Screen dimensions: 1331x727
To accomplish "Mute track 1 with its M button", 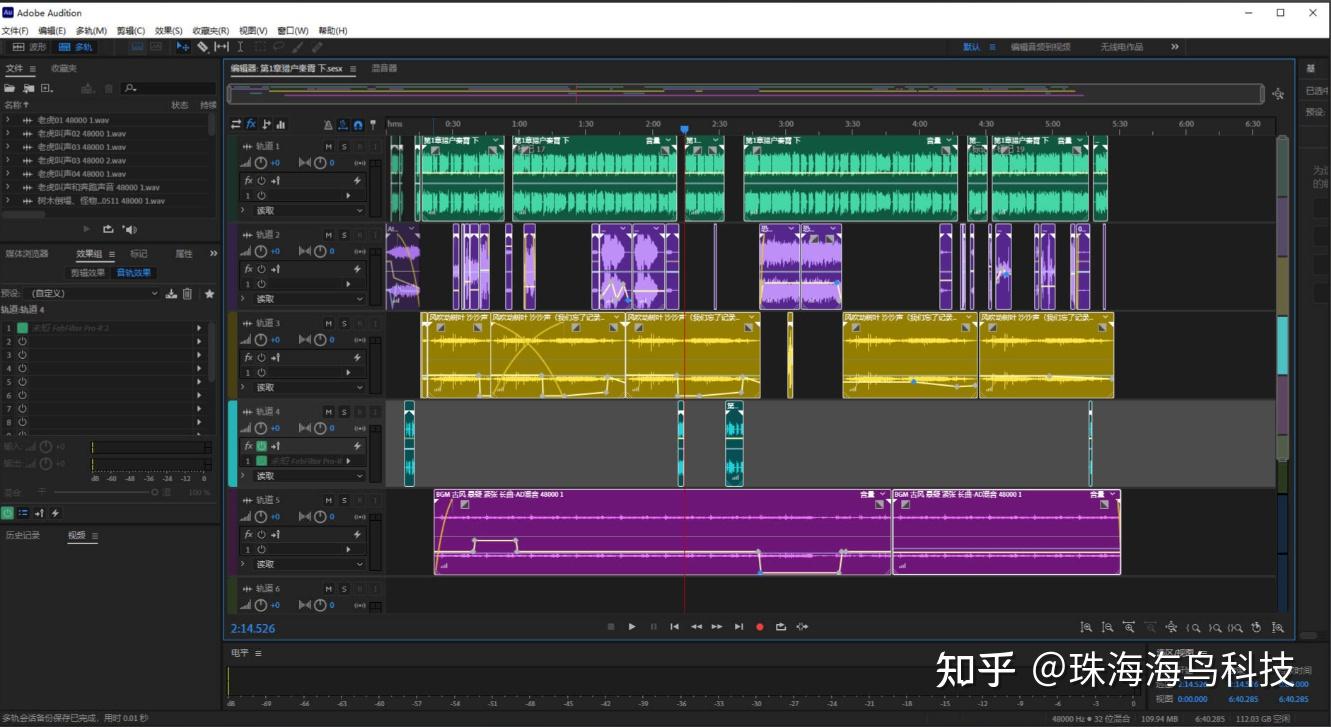I will pyautogui.click(x=329, y=147).
